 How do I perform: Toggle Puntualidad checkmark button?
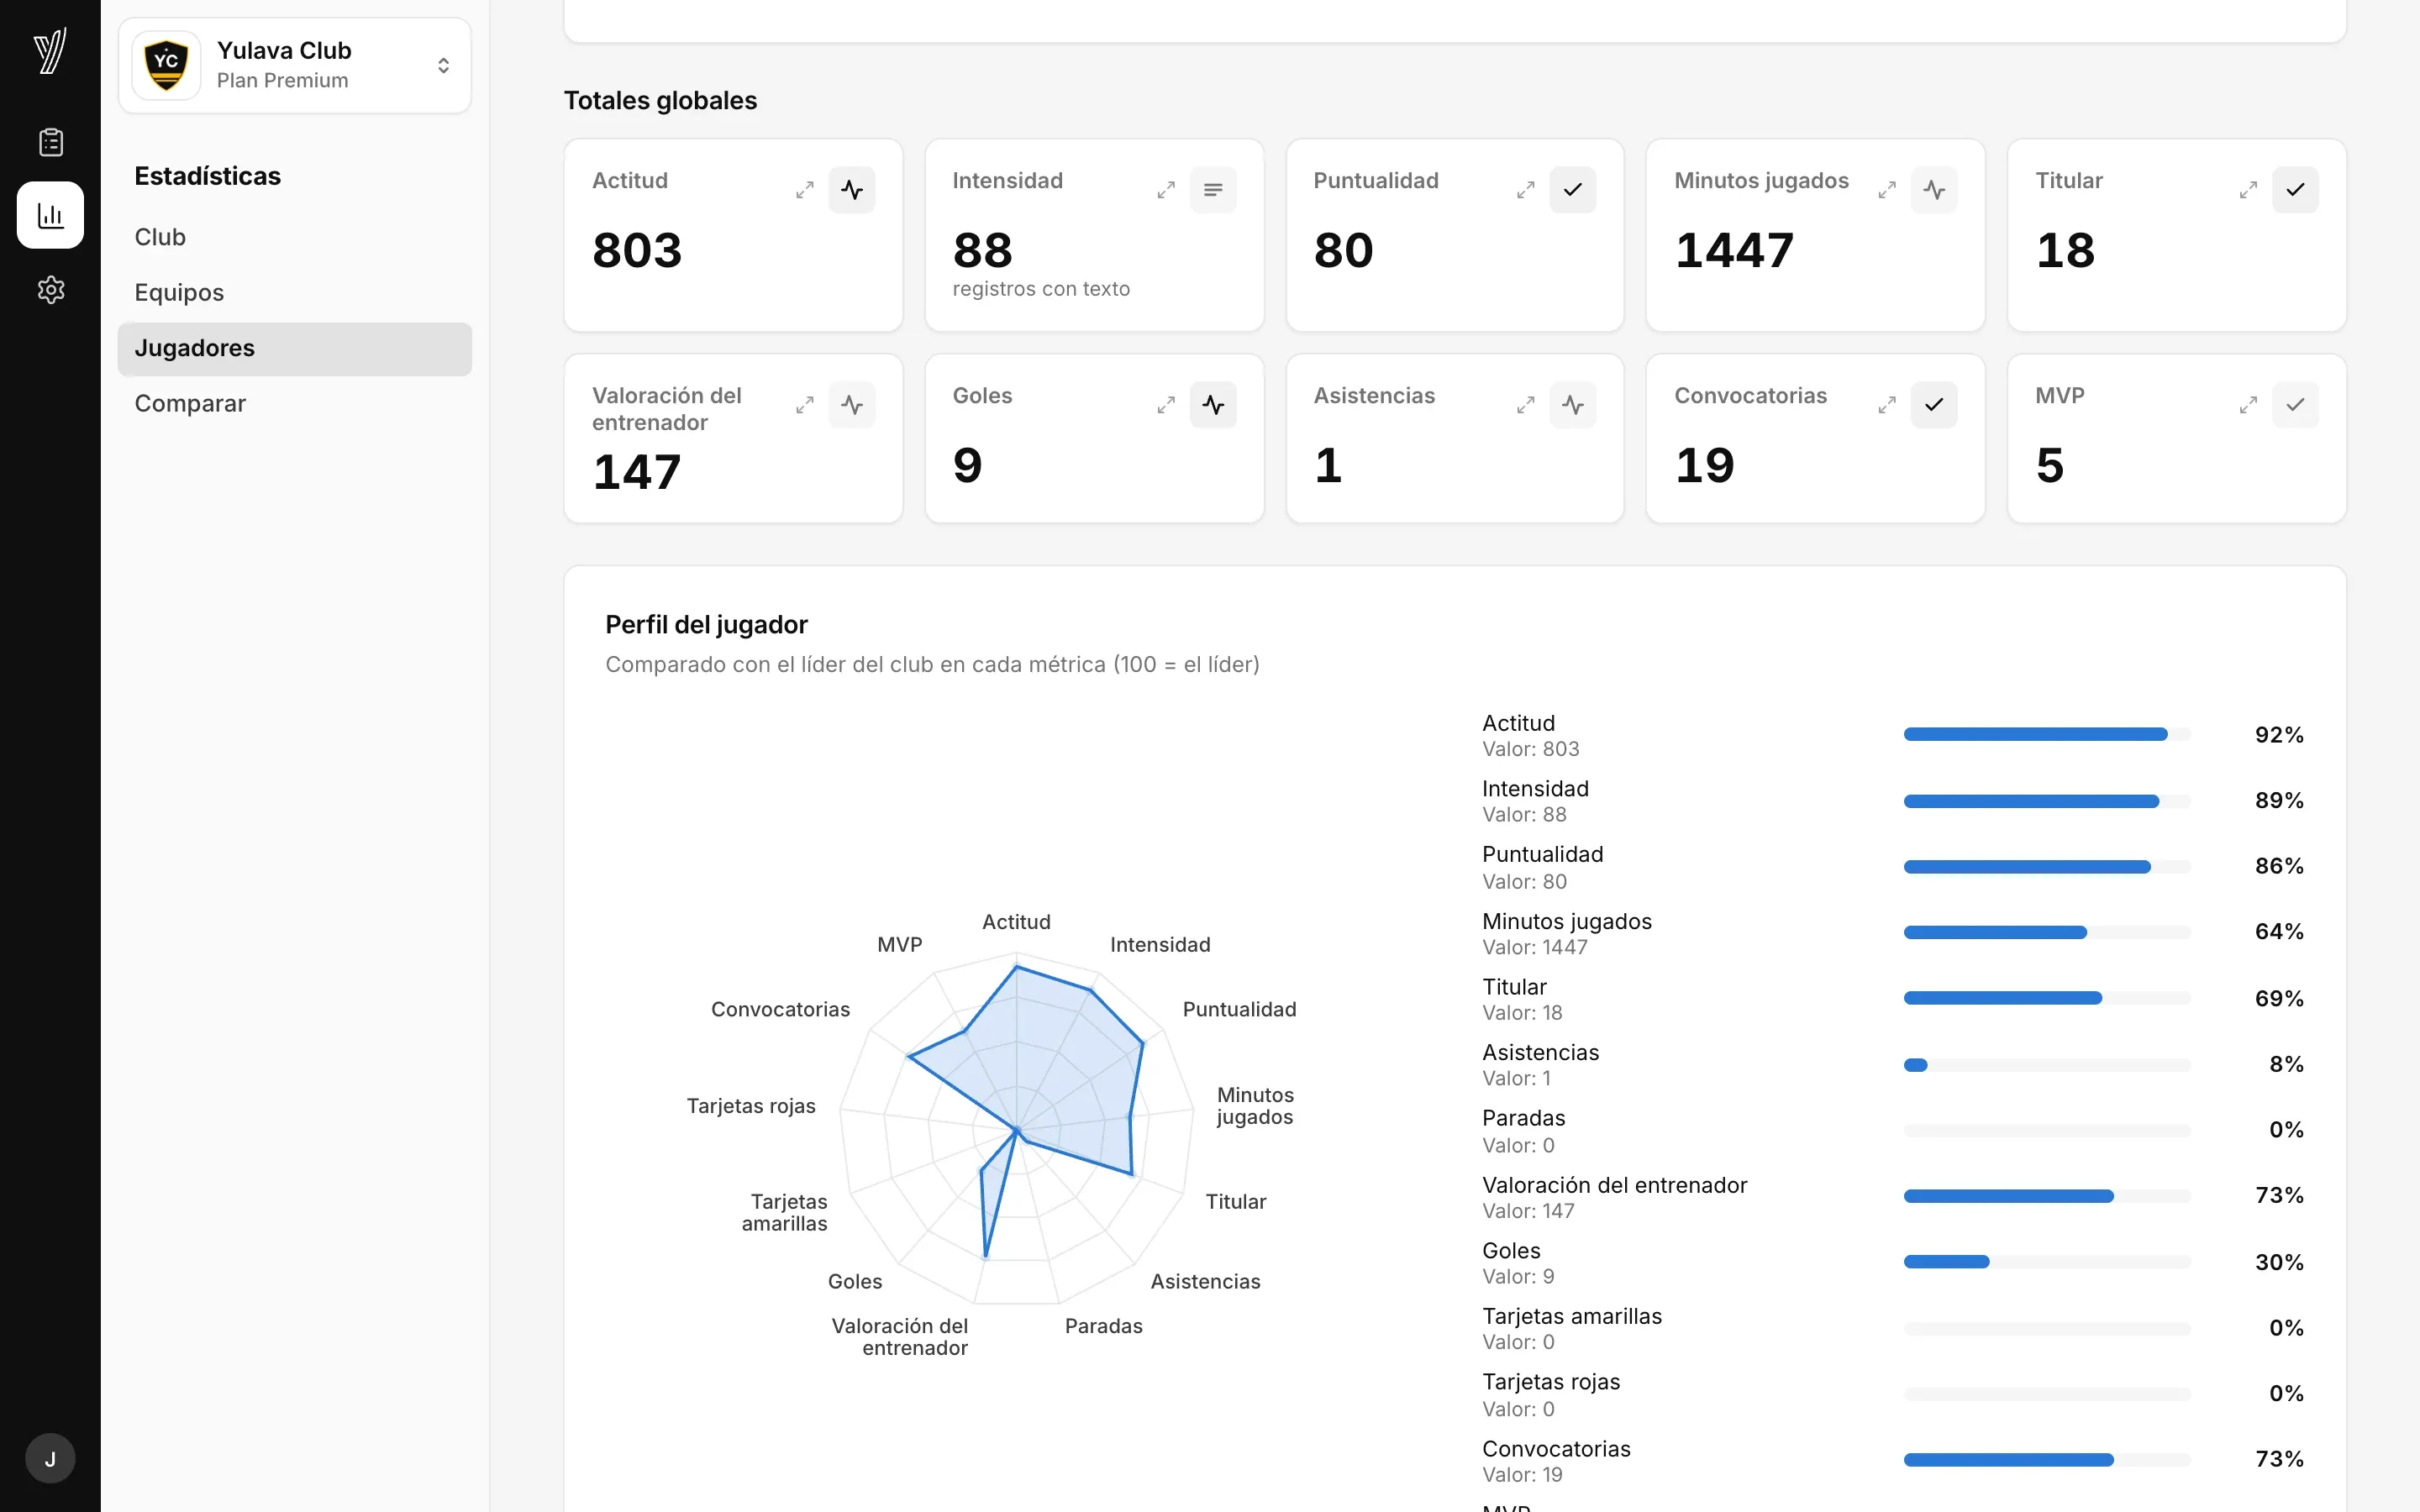pos(1573,190)
